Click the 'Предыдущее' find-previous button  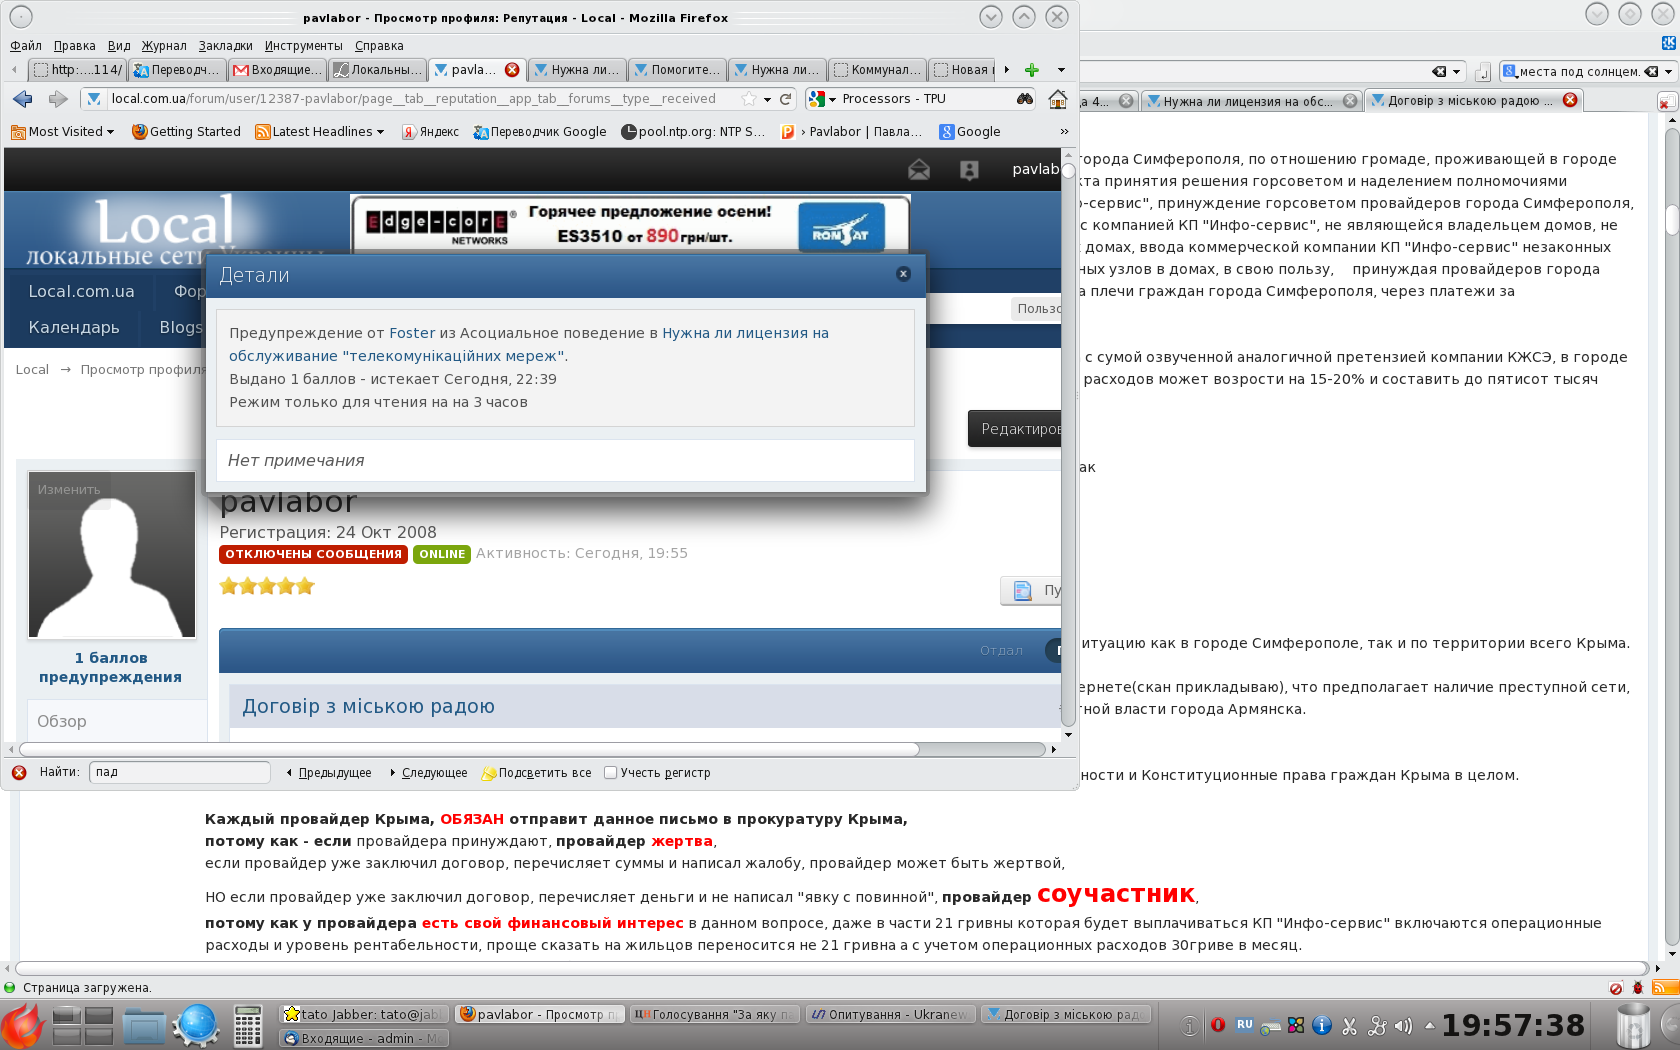[328, 773]
